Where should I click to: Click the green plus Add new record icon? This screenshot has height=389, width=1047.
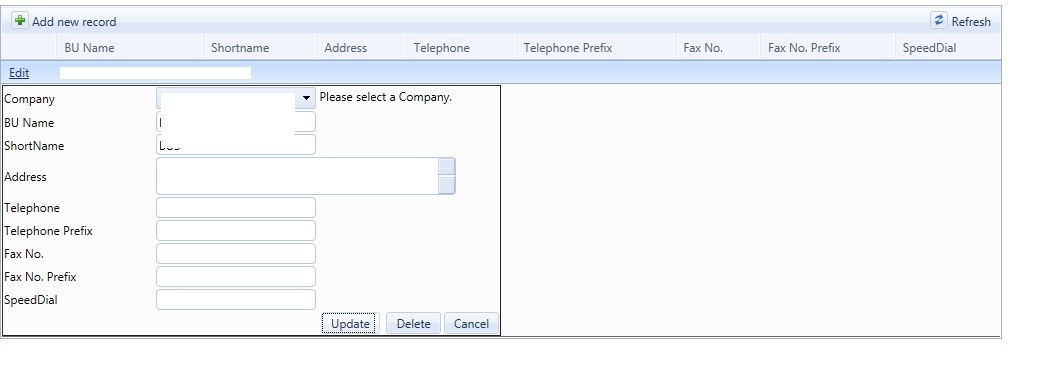coord(20,21)
